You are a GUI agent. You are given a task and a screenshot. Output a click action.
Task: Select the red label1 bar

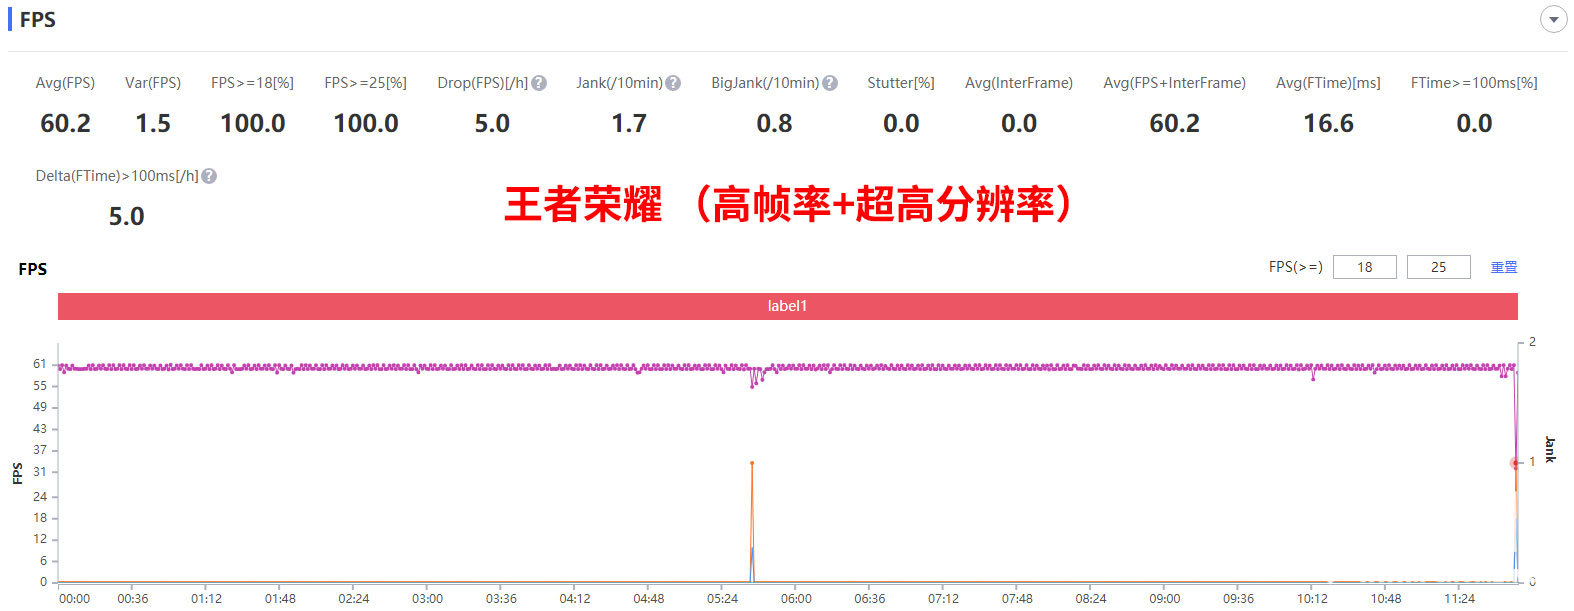point(788,306)
